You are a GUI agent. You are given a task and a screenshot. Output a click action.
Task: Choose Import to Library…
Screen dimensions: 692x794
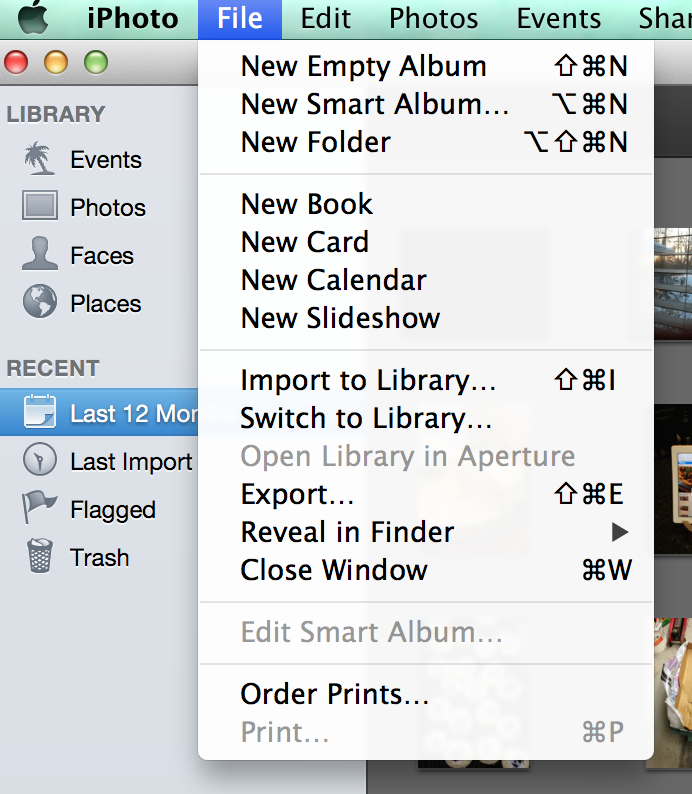[x=426, y=380]
